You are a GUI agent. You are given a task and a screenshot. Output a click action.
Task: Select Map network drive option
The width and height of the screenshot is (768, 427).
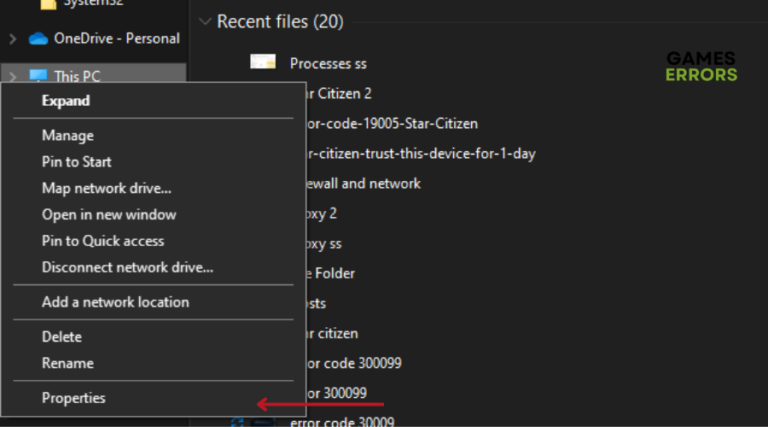pos(106,187)
